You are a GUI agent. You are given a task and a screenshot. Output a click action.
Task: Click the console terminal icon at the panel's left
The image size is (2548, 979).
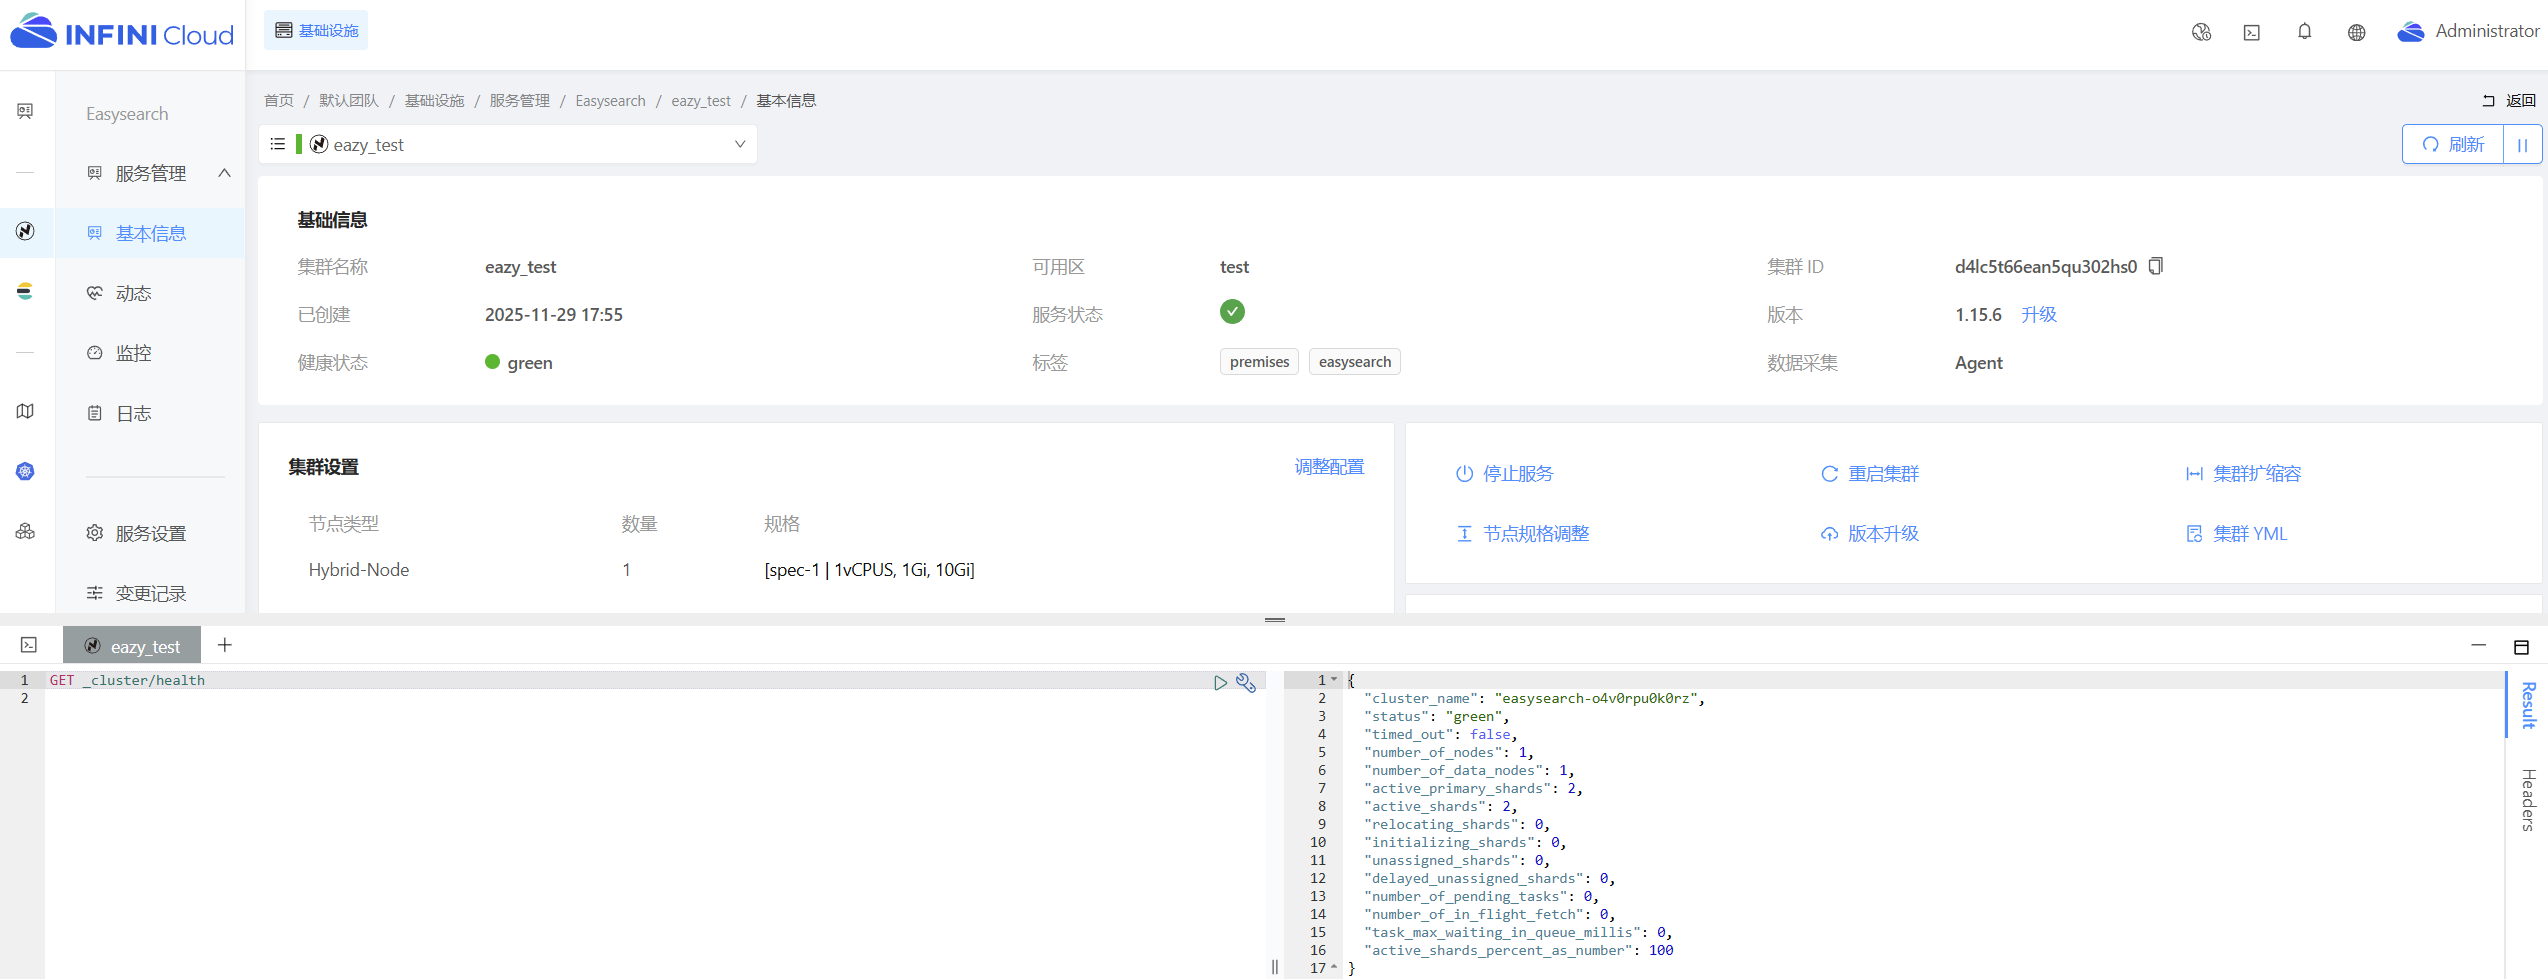pyautogui.click(x=29, y=646)
